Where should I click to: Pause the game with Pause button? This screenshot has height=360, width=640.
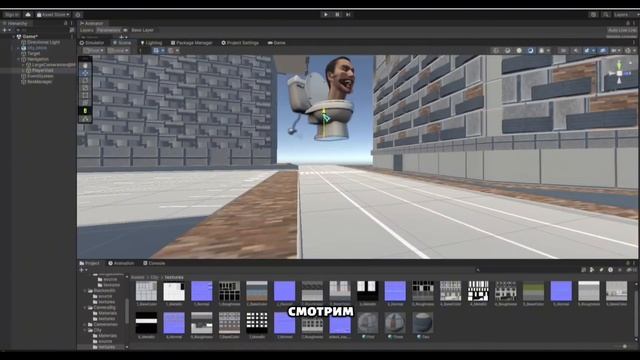point(337,14)
